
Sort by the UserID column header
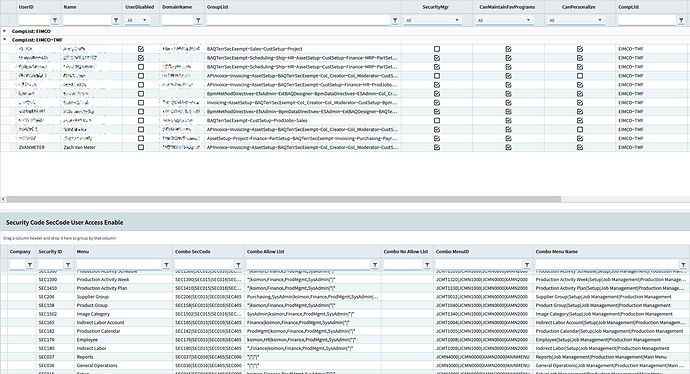point(26,7)
